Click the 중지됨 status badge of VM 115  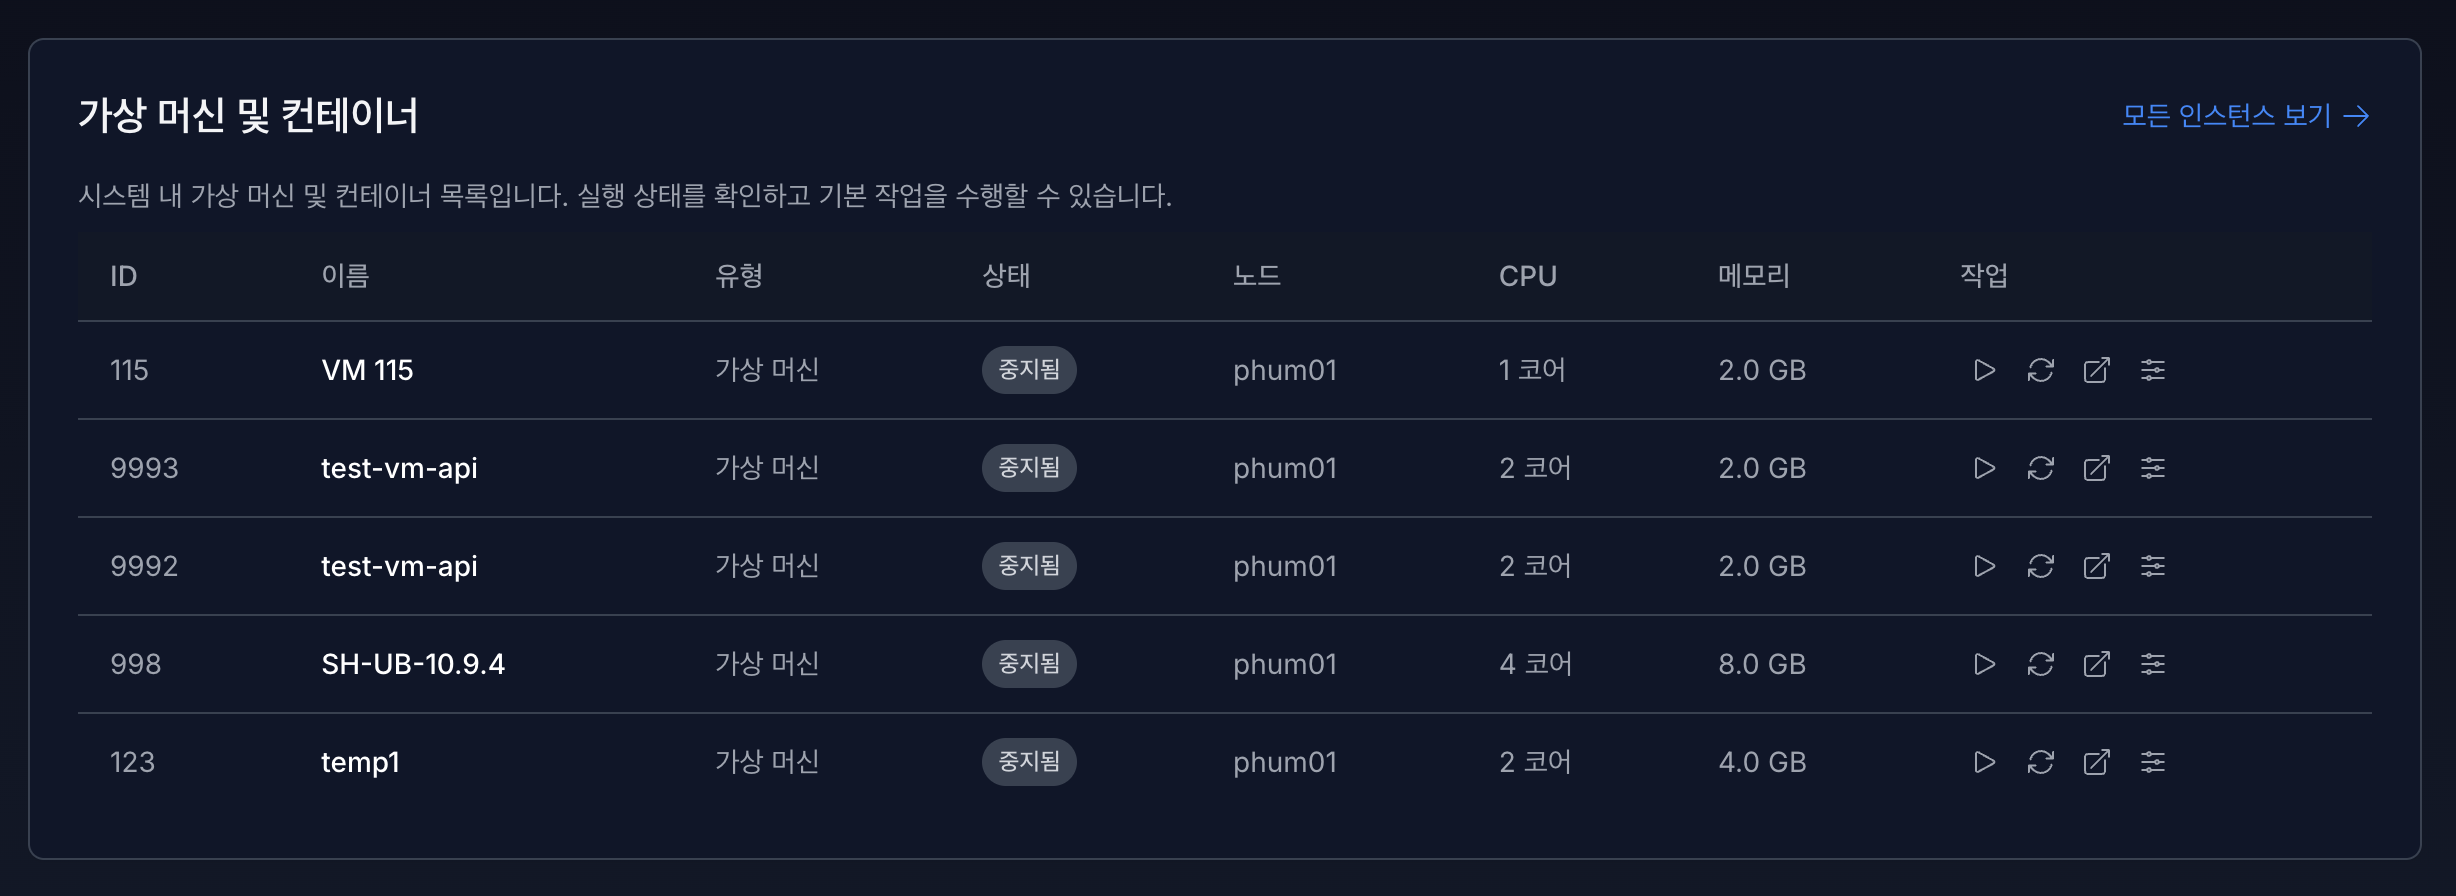pyautogui.click(x=1029, y=370)
